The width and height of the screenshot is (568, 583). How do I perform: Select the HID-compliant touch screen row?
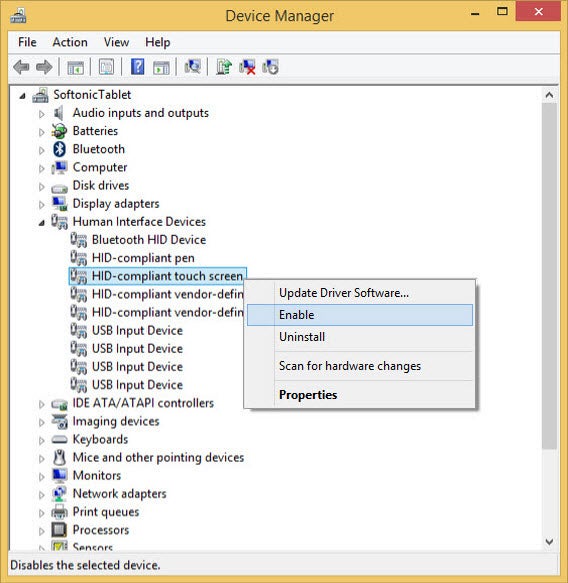[158, 276]
